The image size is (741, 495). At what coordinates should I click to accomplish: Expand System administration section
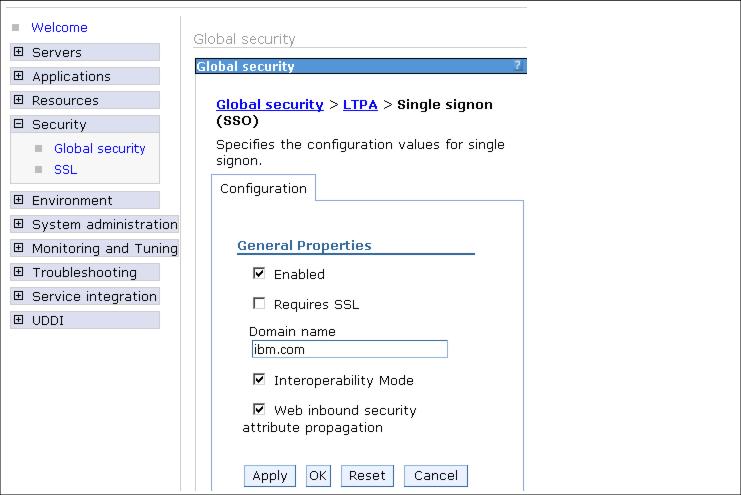18,224
